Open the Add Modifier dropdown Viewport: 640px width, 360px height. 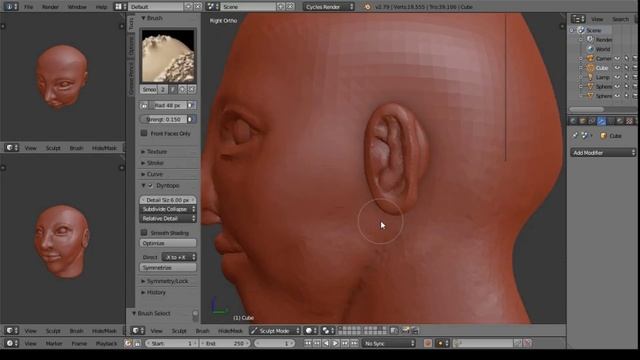point(603,153)
